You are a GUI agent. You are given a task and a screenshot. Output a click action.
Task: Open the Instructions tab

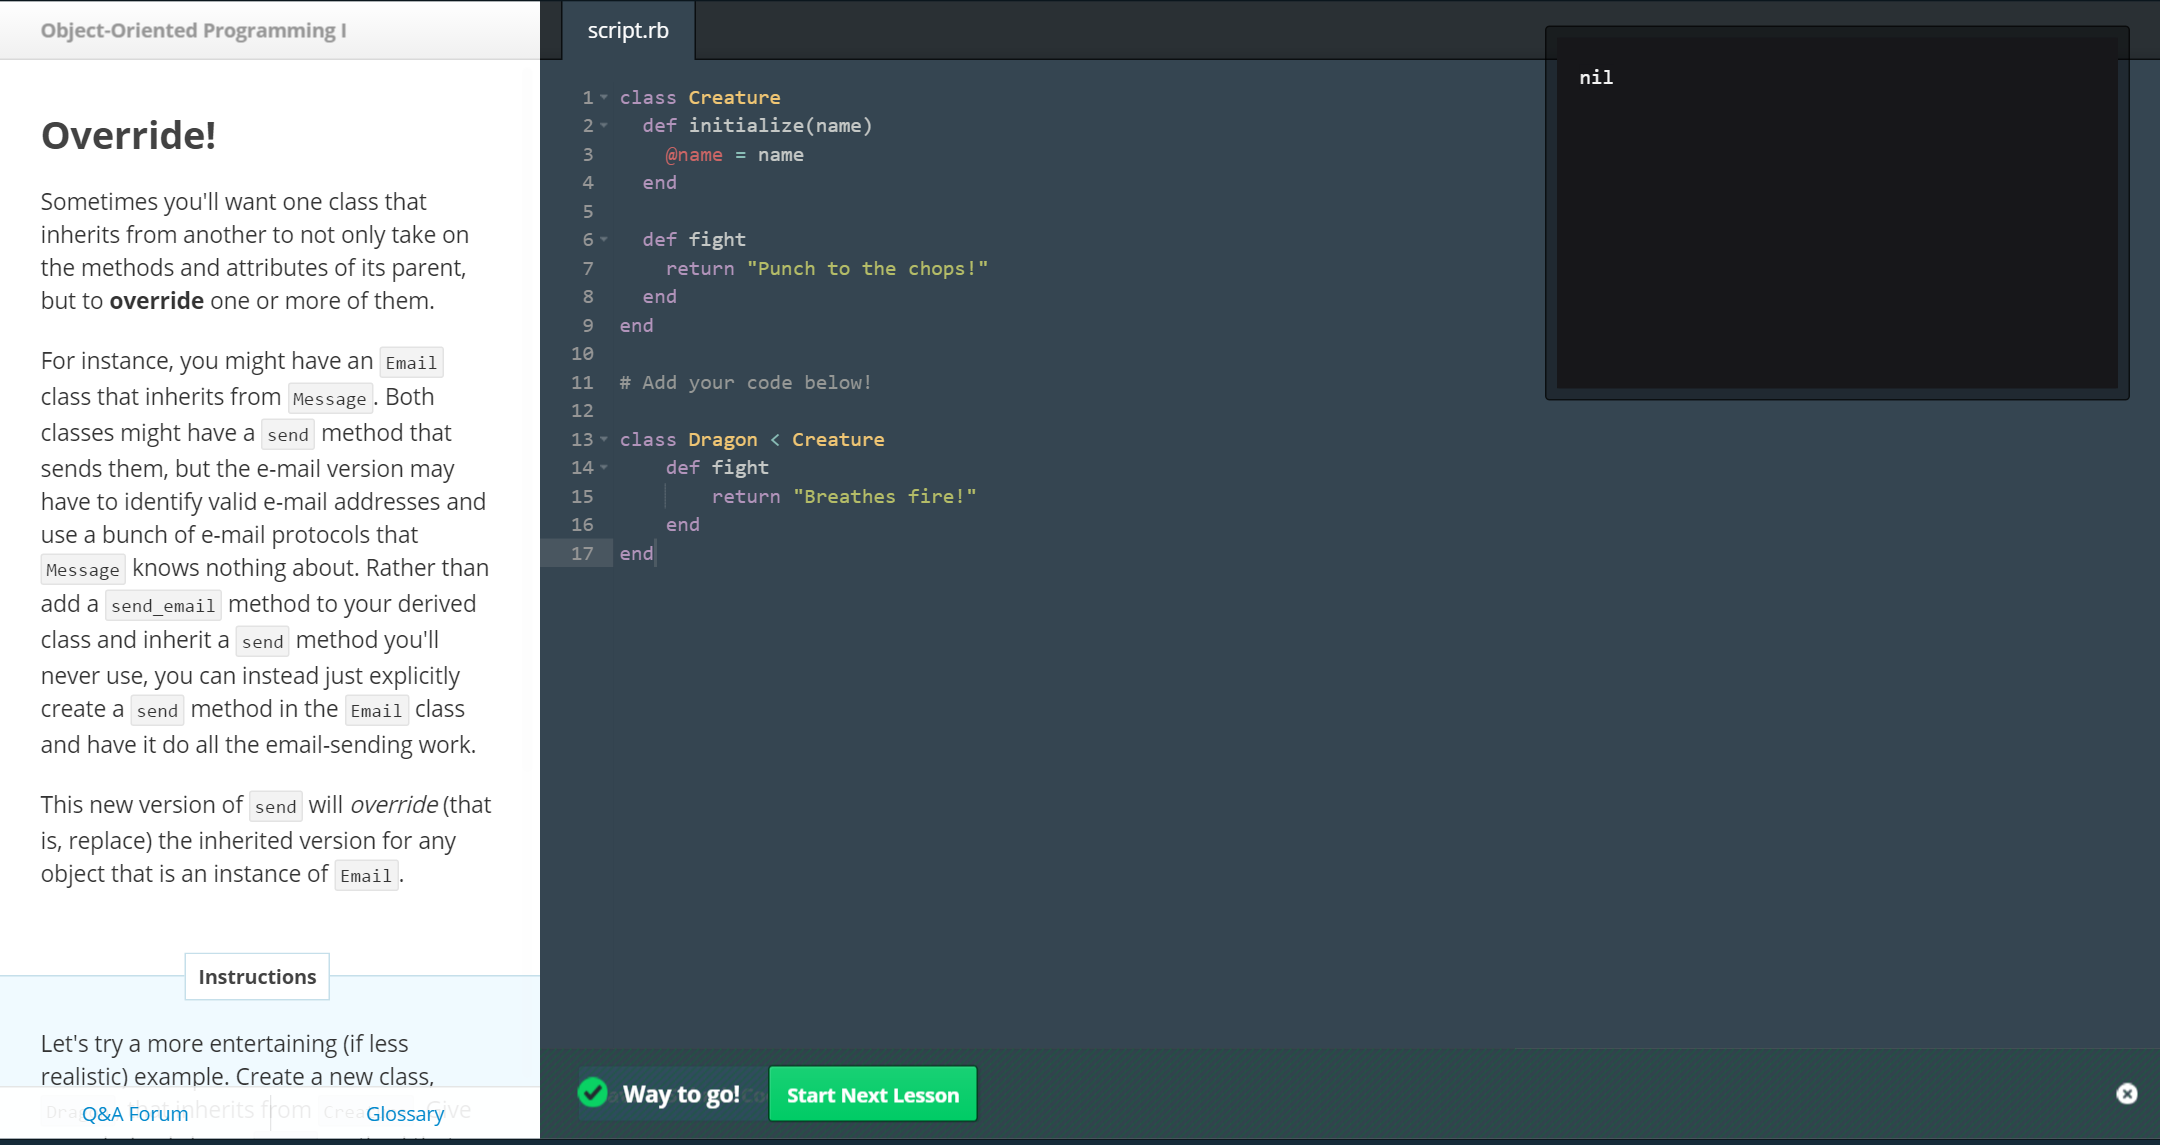pos(257,977)
